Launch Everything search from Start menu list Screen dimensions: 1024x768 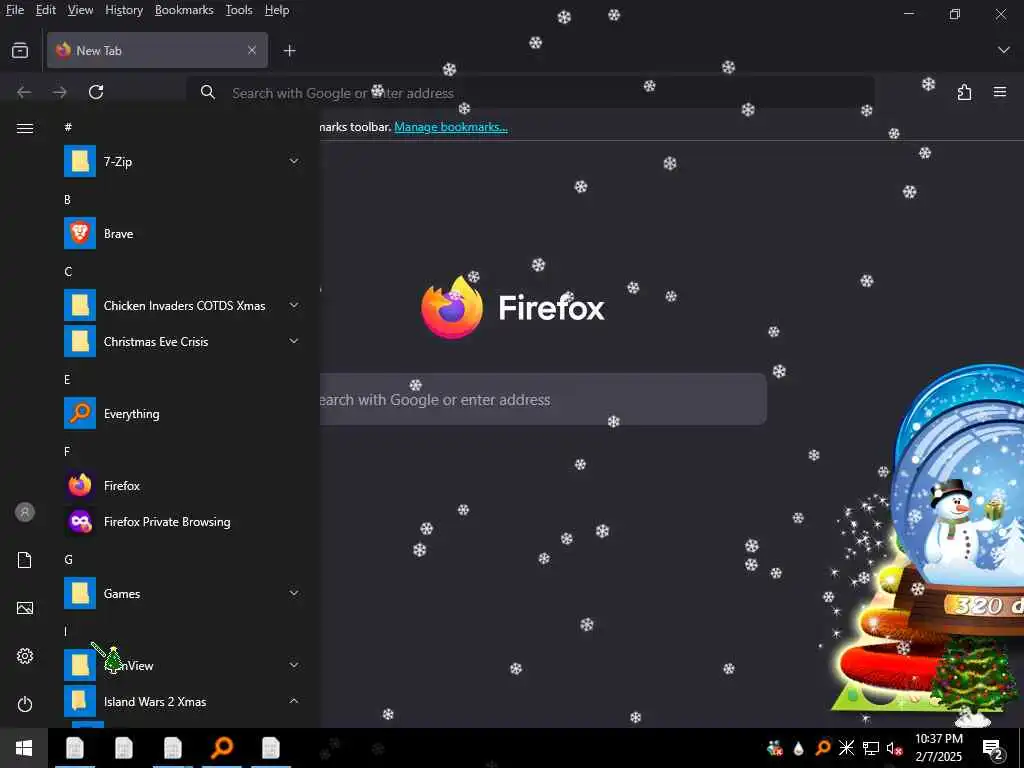183,414
